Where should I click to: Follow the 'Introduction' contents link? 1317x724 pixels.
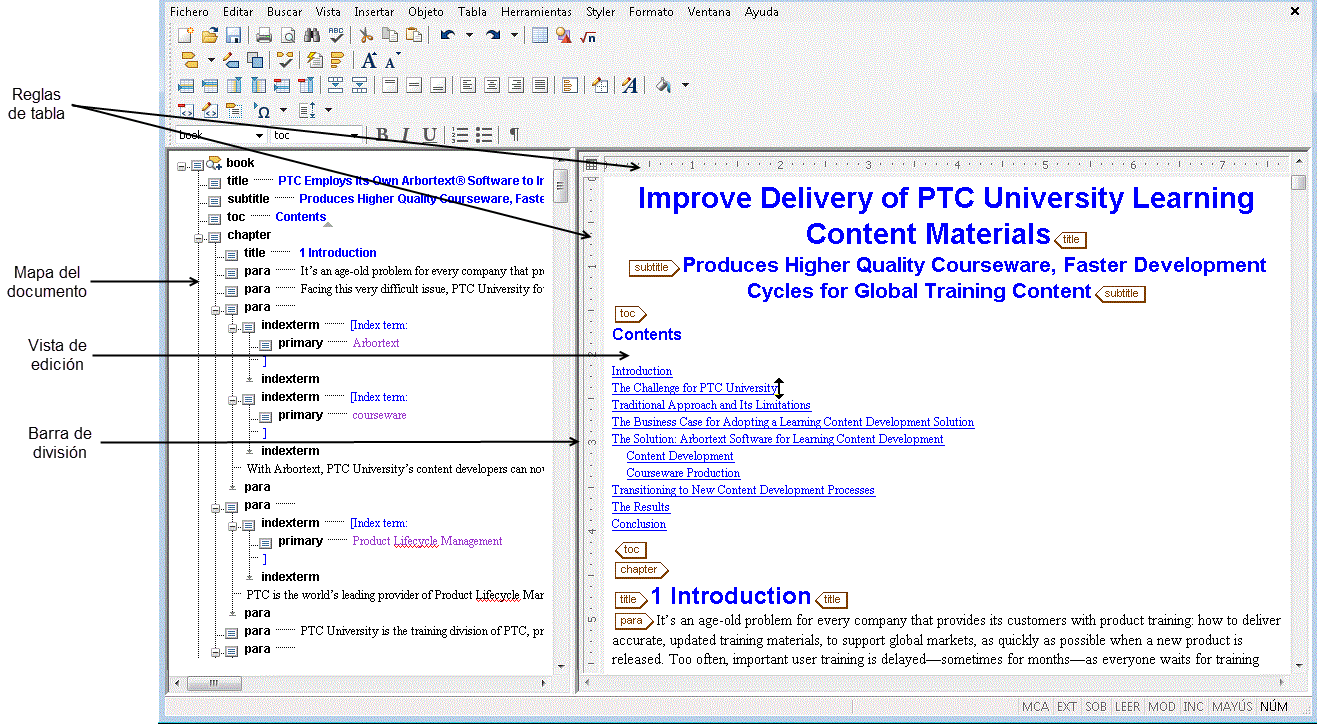point(642,371)
